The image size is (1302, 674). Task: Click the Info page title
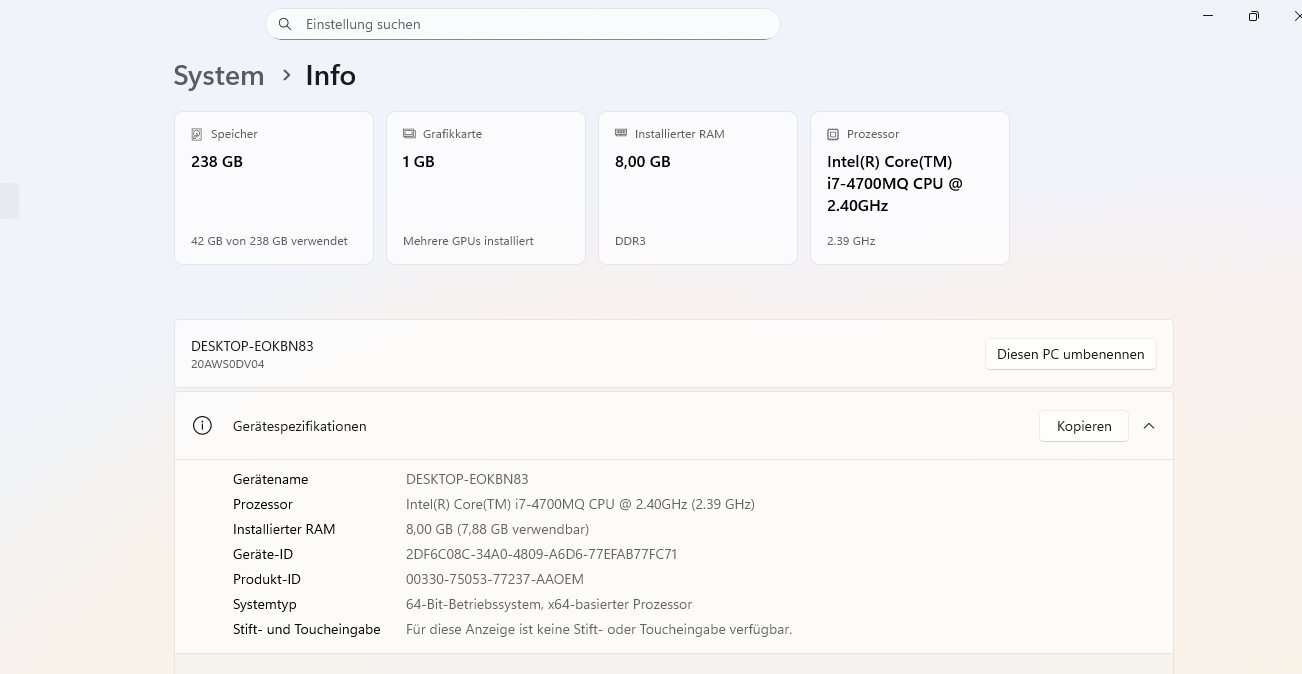click(x=331, y=76)
